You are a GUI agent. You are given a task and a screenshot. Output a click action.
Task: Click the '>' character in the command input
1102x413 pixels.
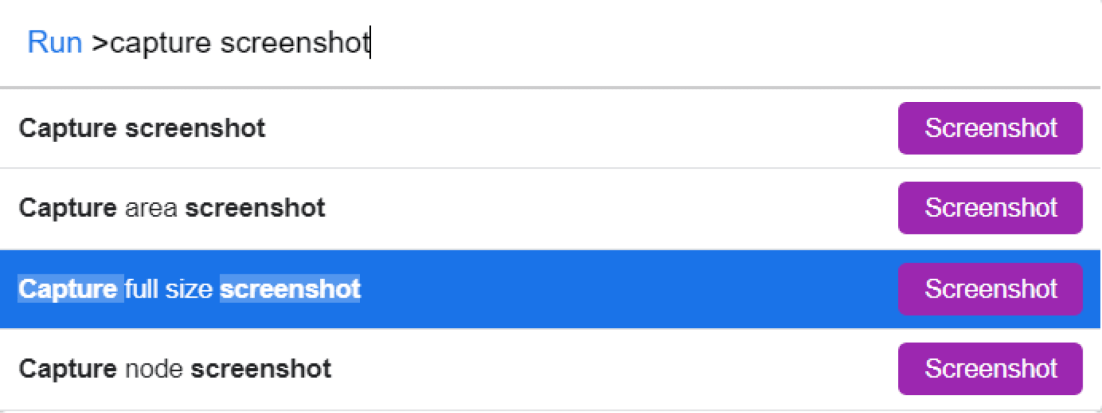point(100,44)
